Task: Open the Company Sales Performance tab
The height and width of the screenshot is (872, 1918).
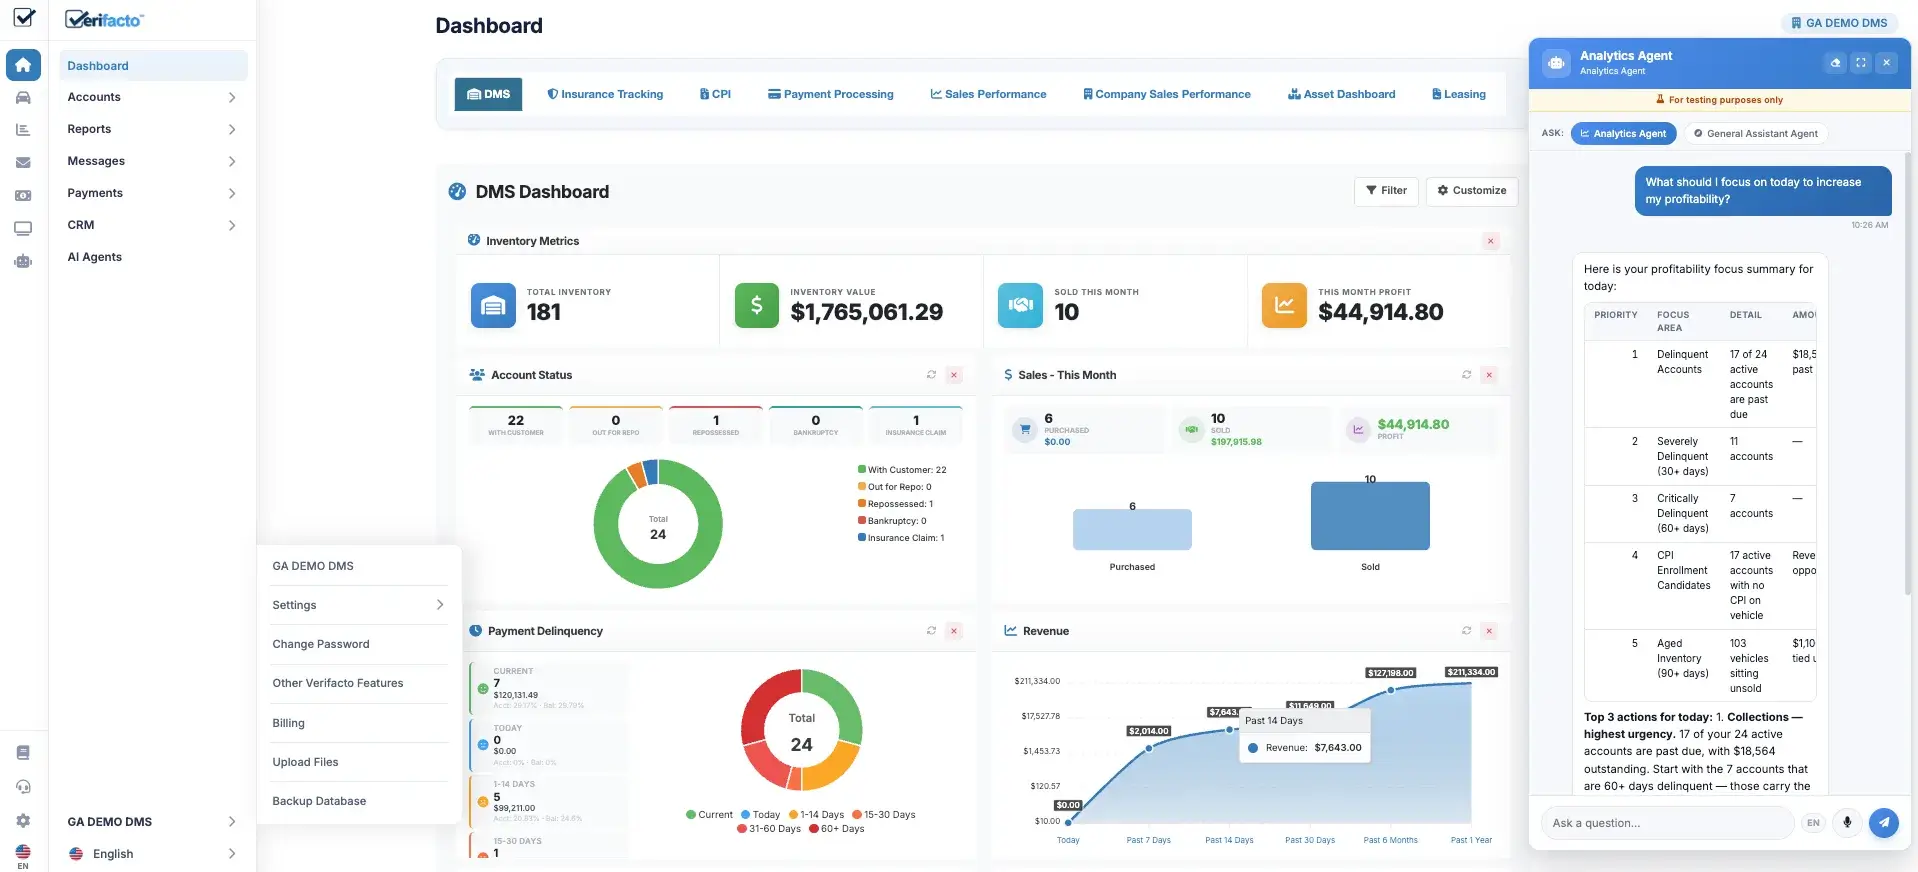Action: pyautogui.click(x=1167, y=94)
